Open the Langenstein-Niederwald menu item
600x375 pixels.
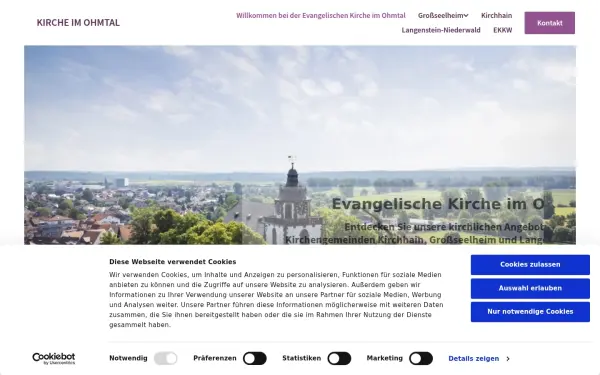[x=441, y=30]
